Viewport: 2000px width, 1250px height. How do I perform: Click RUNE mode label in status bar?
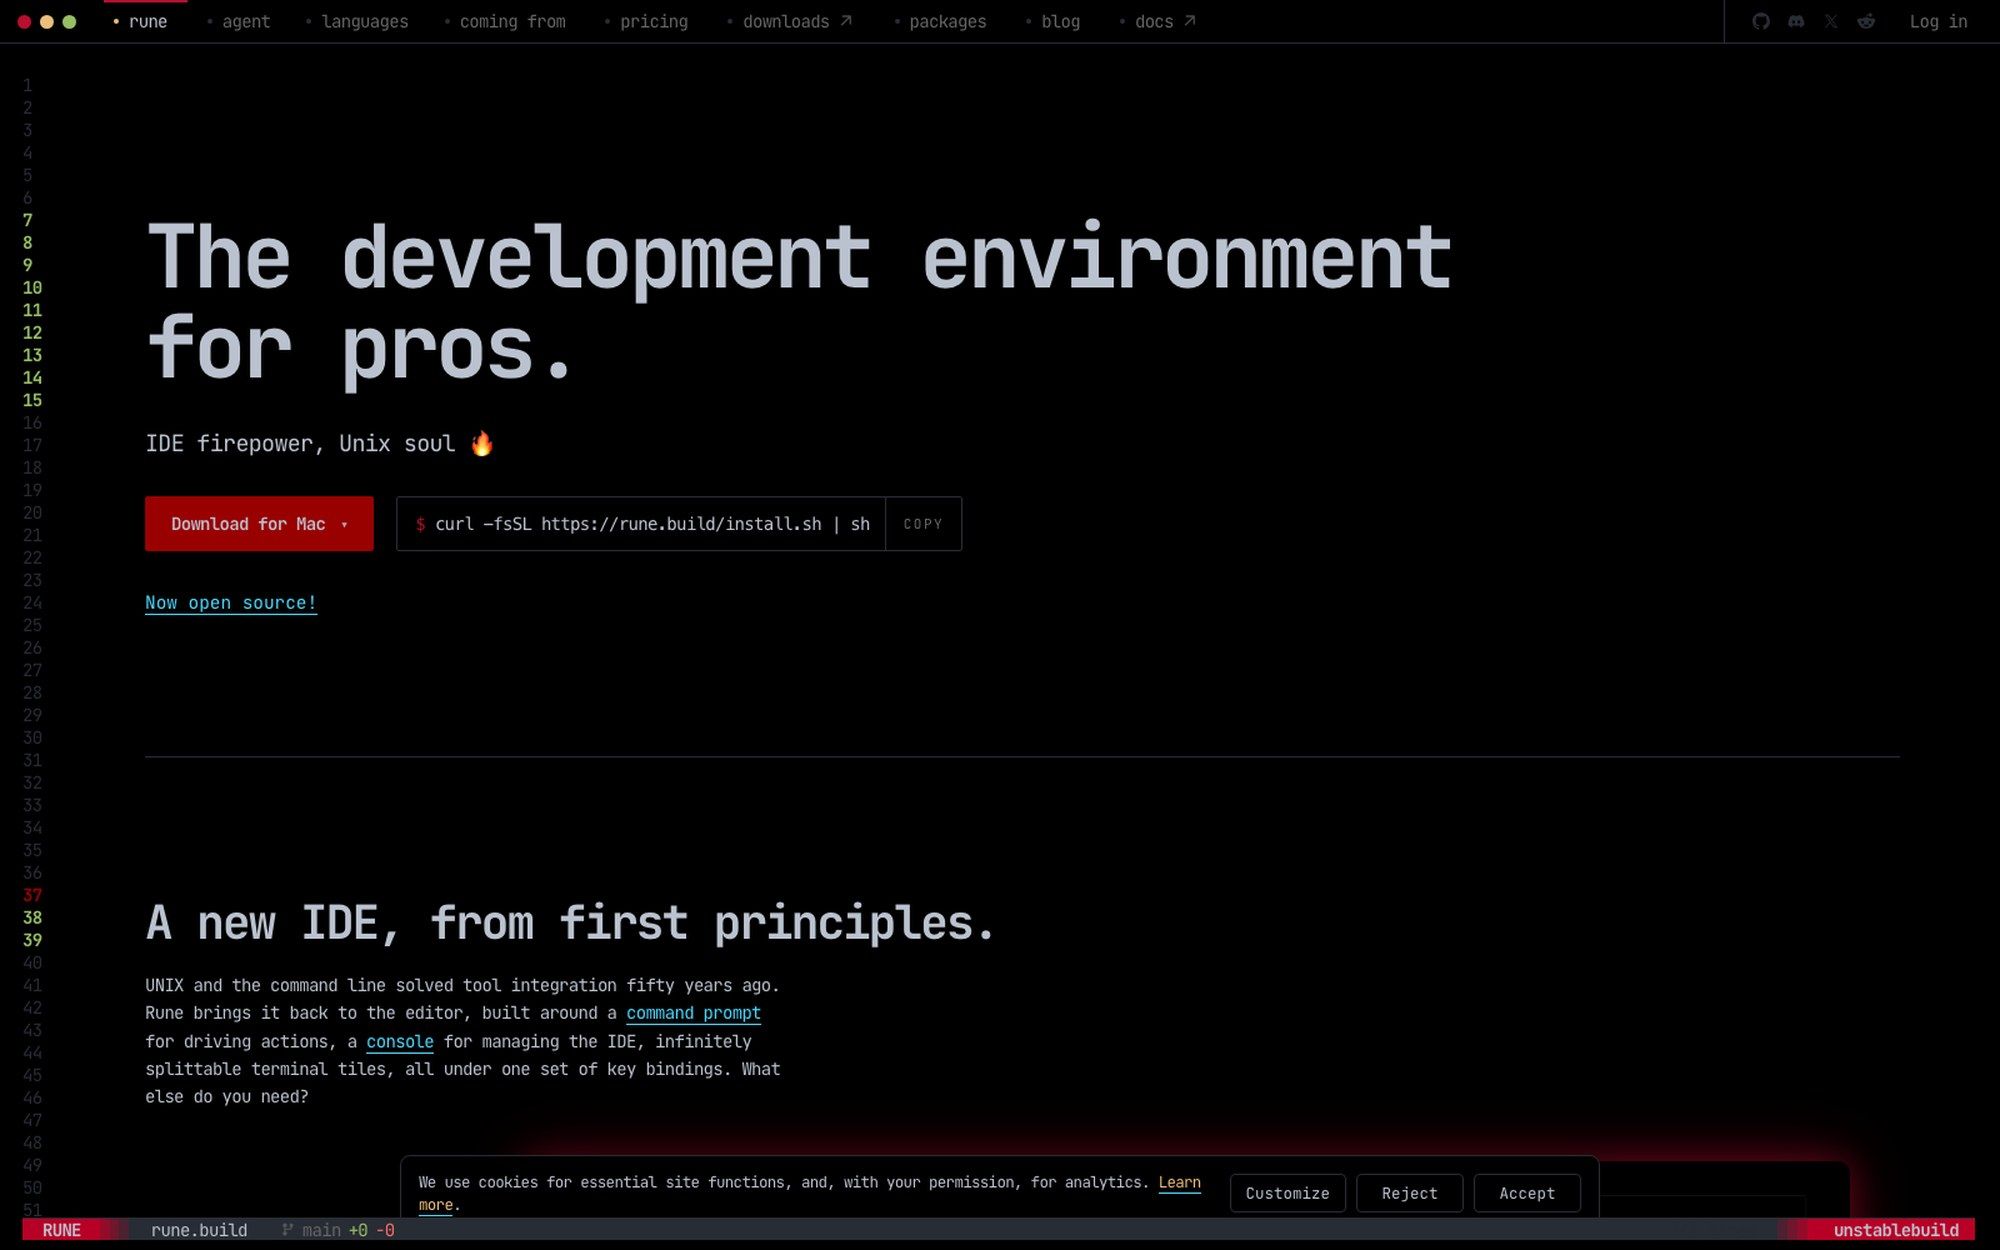coord(62,1230)
